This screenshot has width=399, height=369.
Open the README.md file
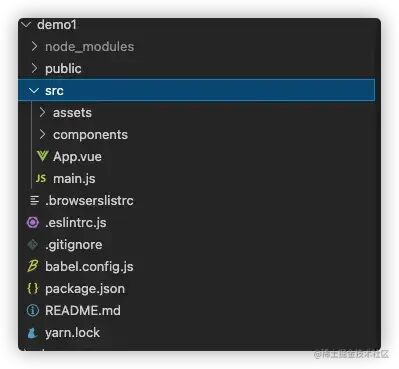coord(83,311)
